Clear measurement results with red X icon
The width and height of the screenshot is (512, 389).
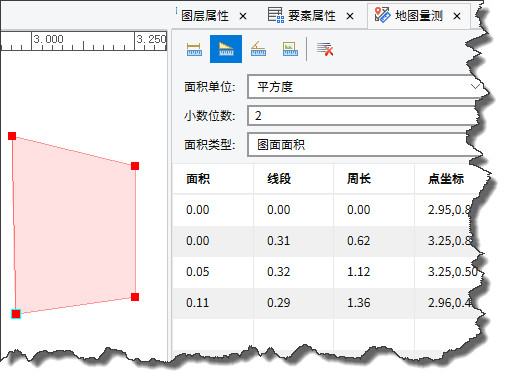325,49
